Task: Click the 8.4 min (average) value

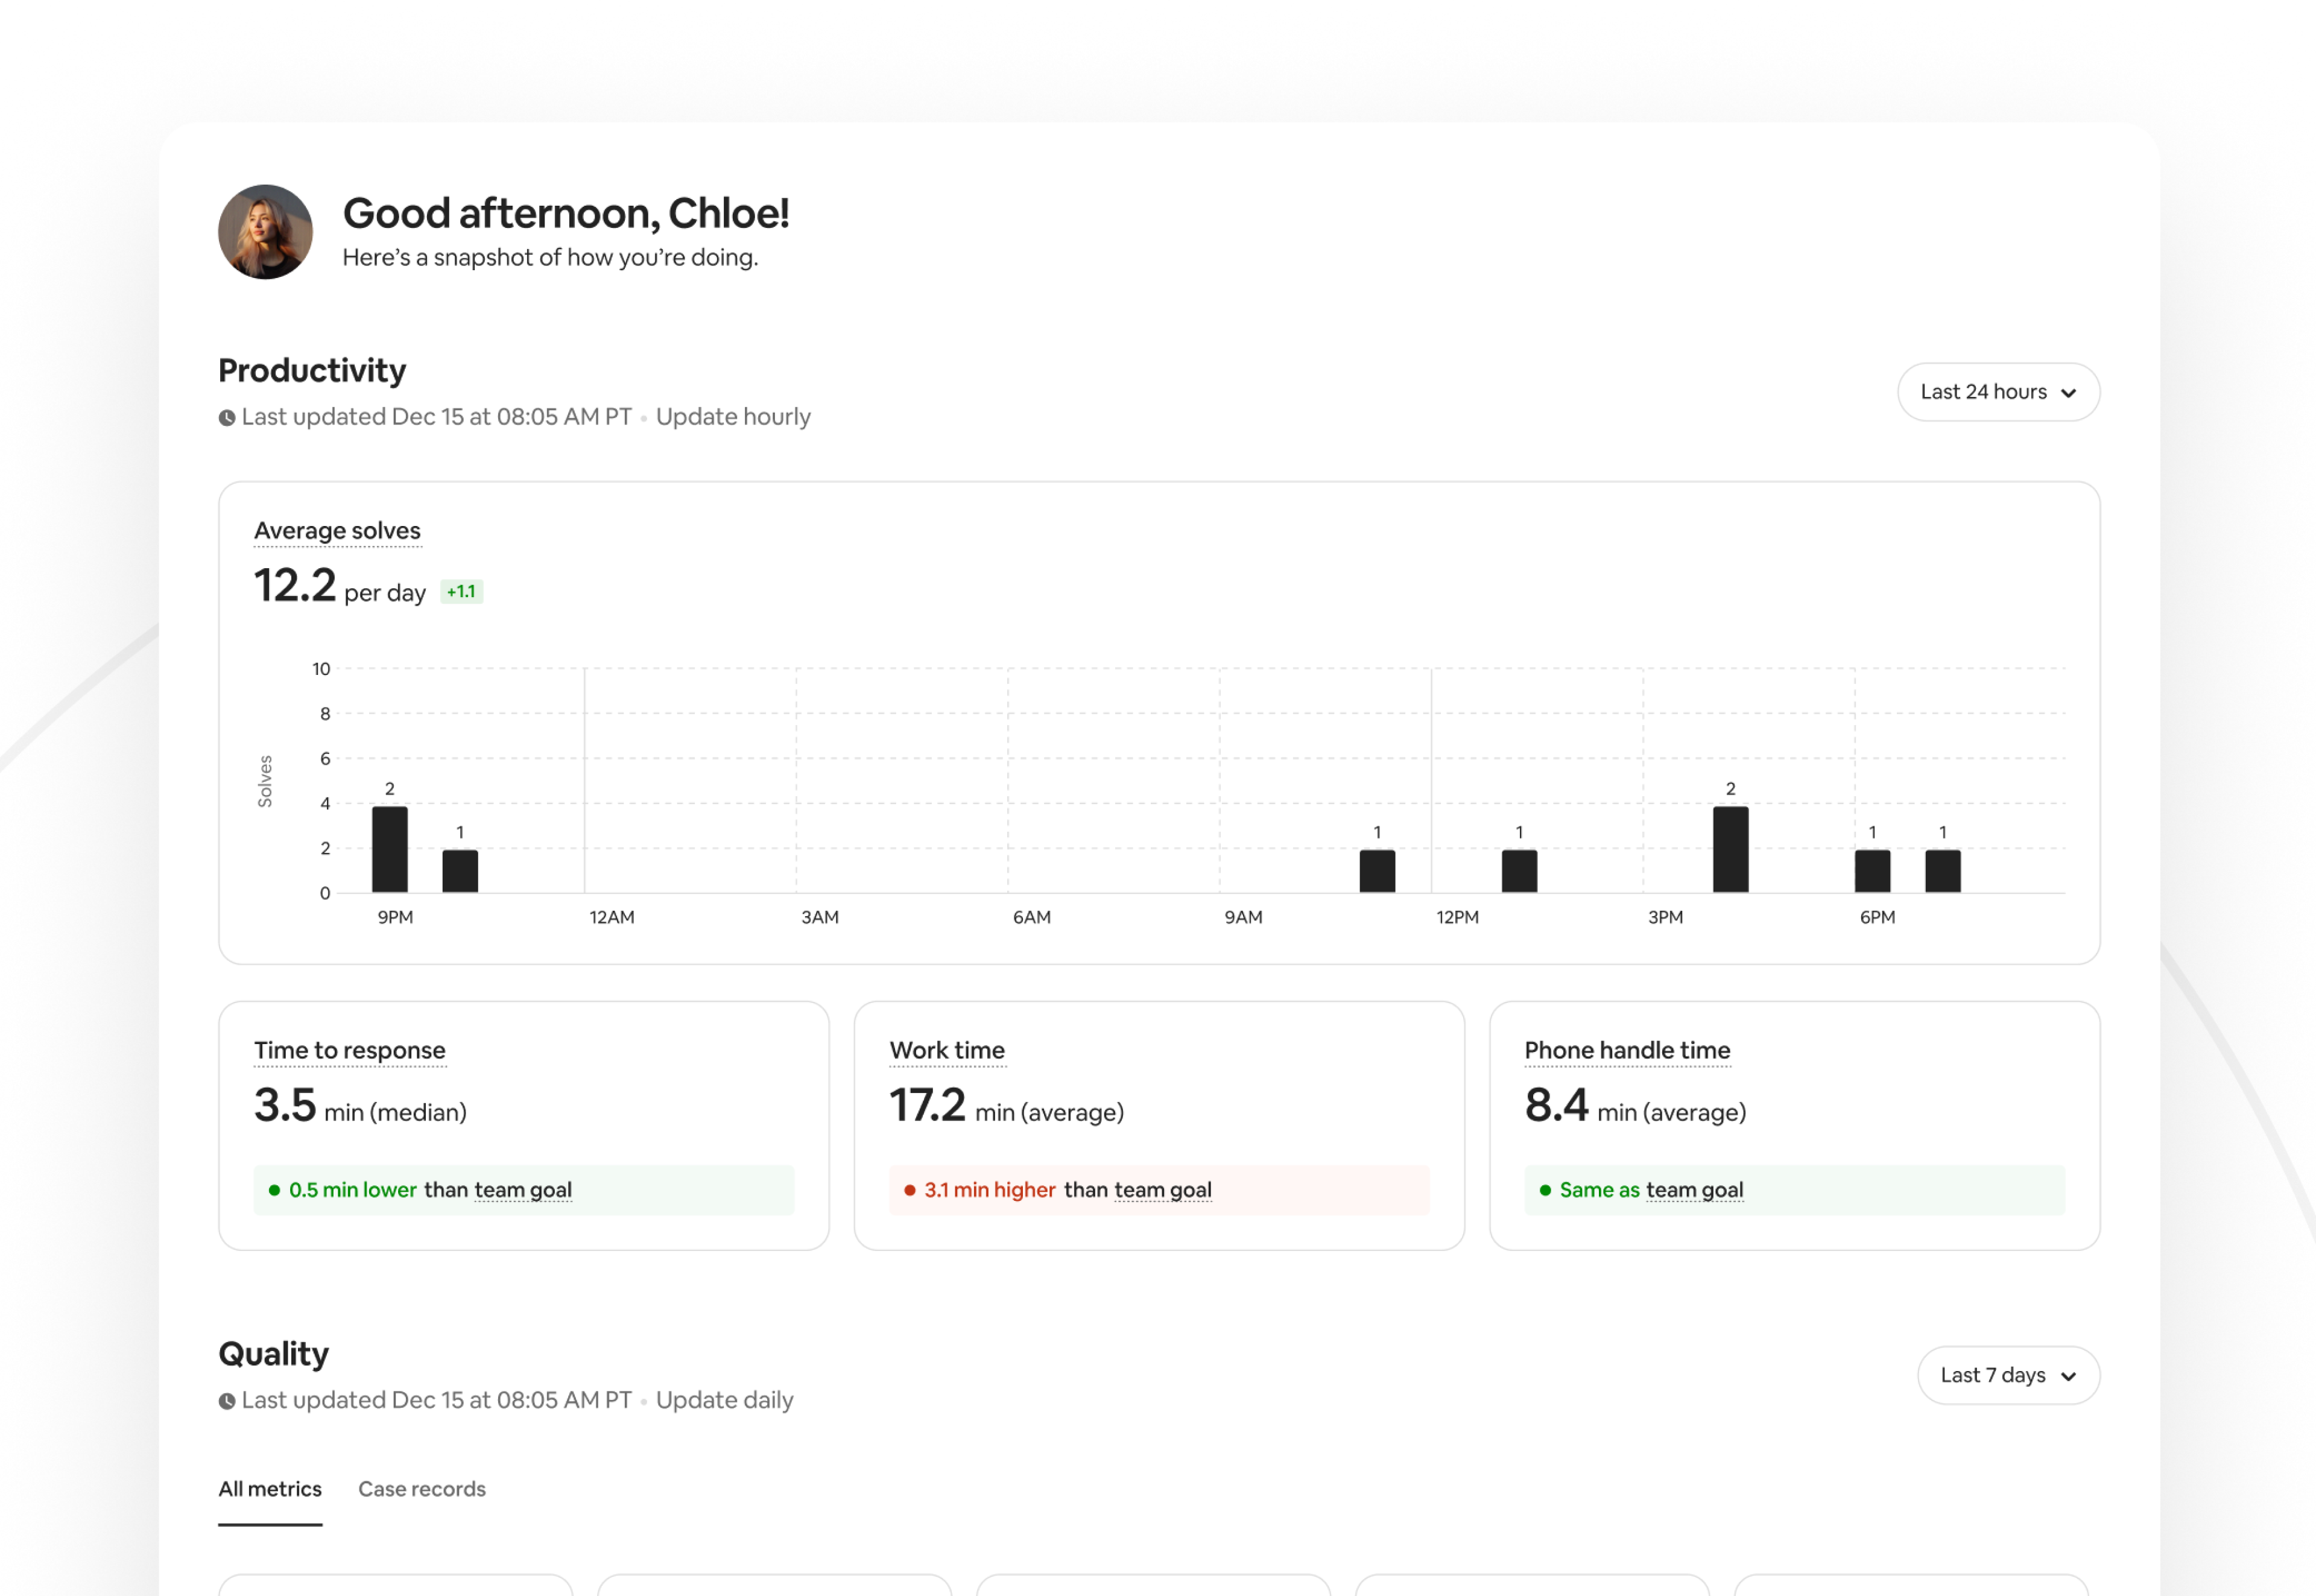Action: tap(1635, 1106)
